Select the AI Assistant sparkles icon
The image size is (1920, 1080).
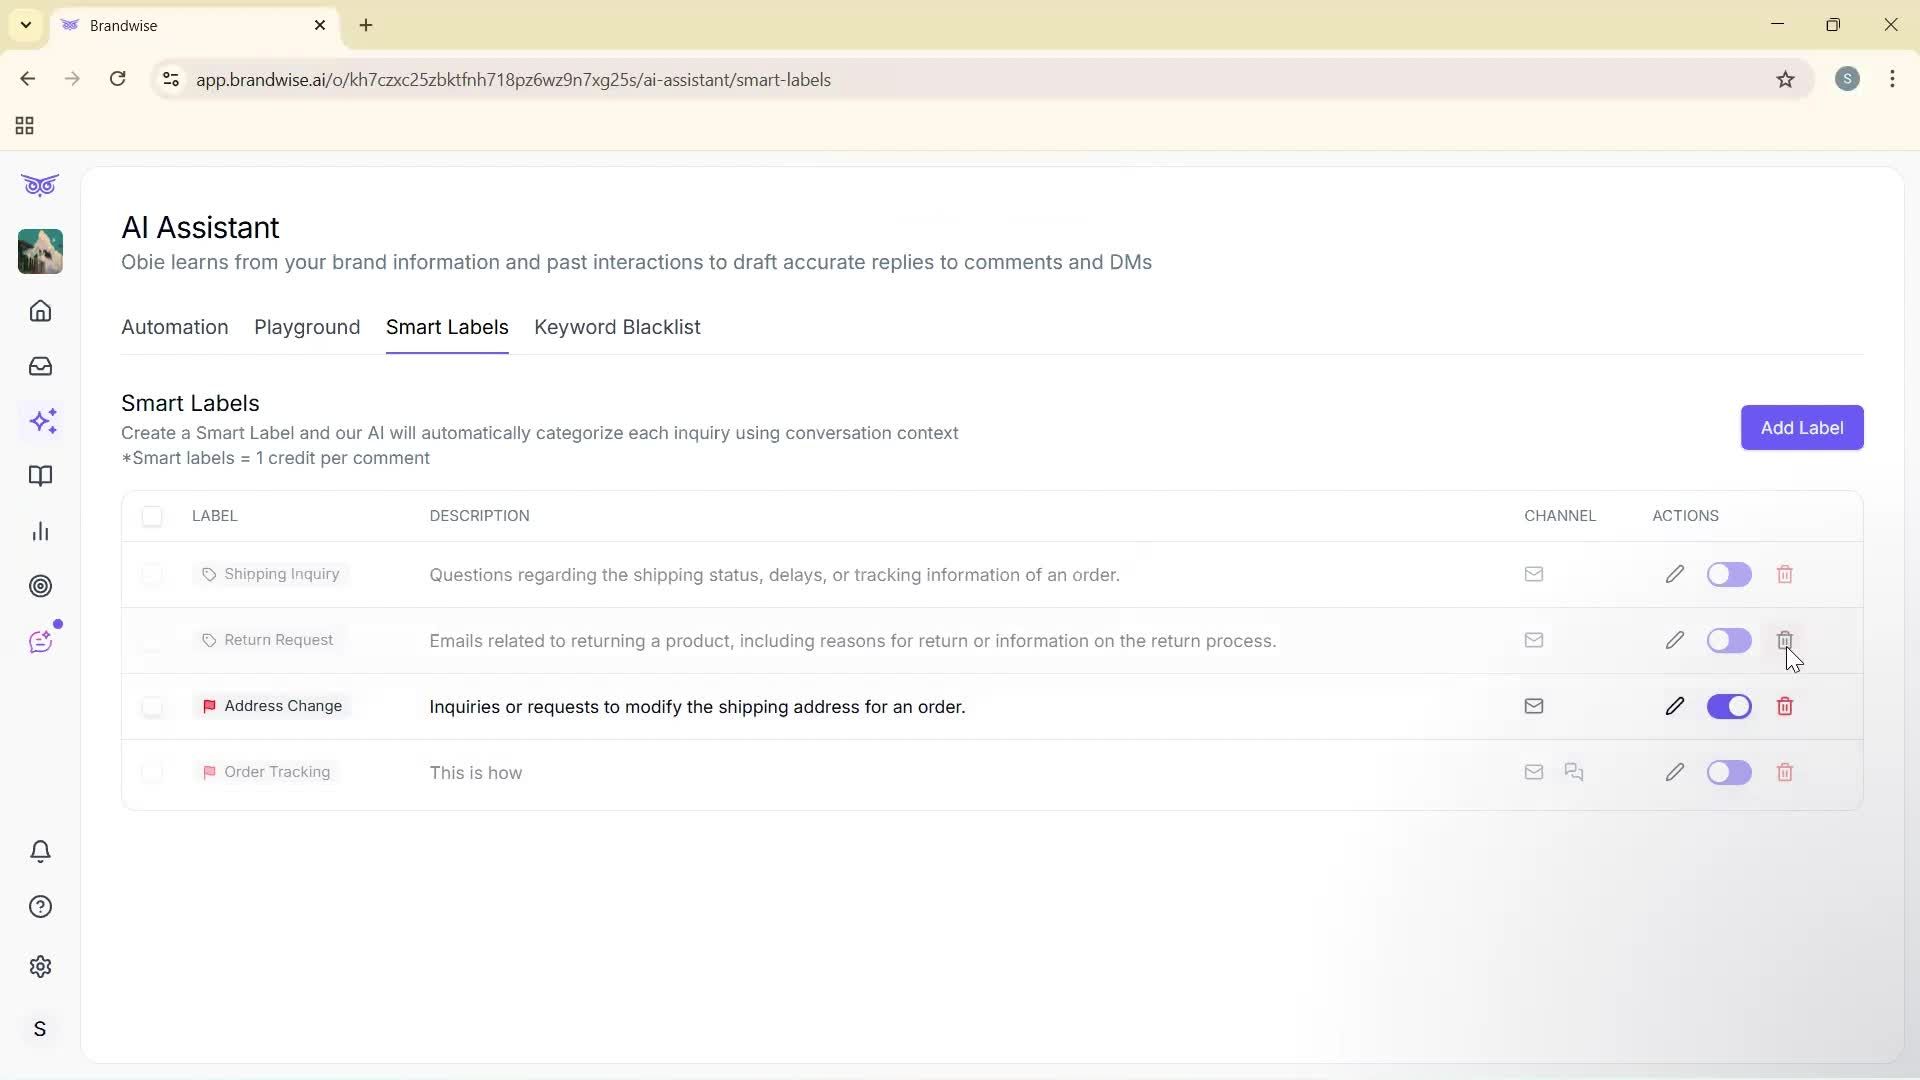pos(42,421)
